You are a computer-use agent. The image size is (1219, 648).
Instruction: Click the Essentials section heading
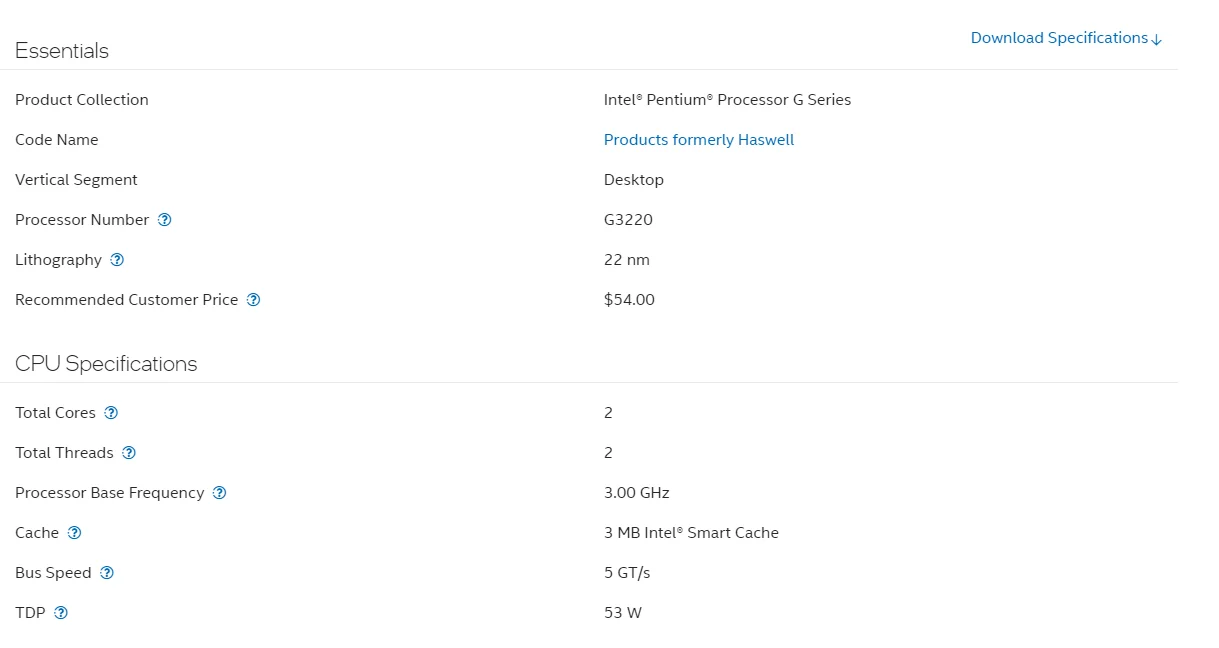(x=62, y=51)
